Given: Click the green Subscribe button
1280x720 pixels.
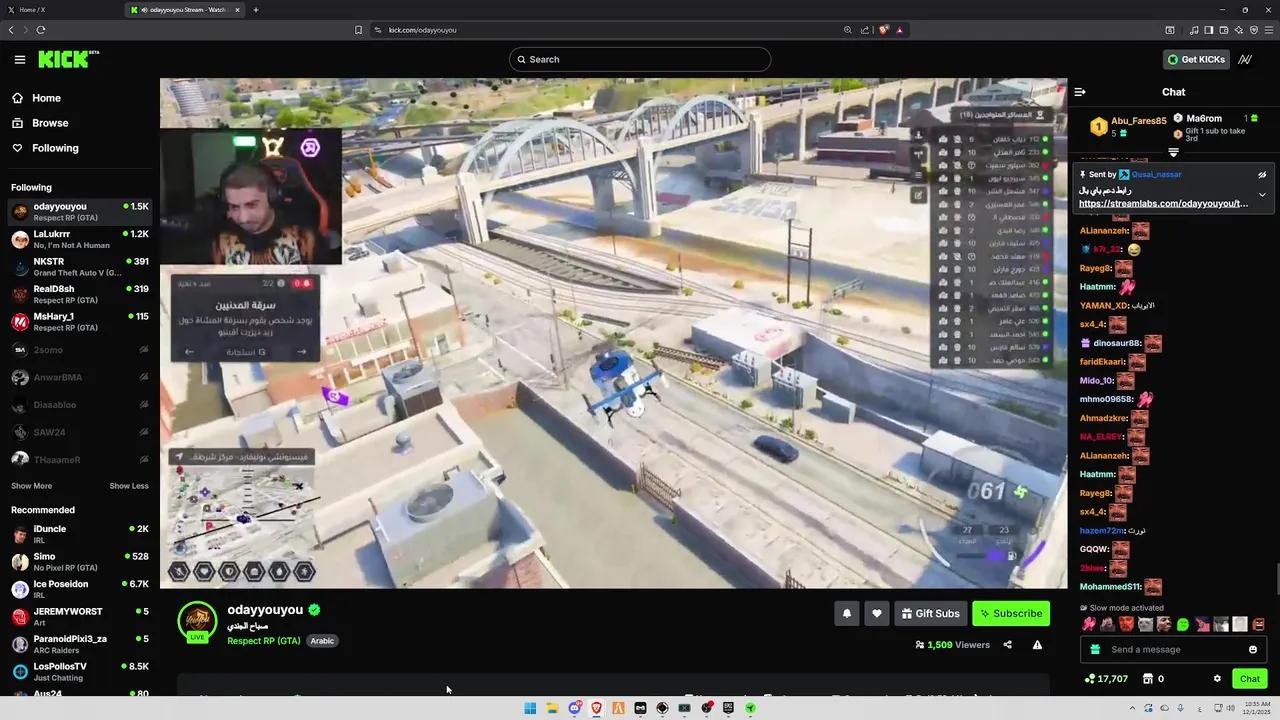Looking at the screenshot, I should (x=1011, y=613).
